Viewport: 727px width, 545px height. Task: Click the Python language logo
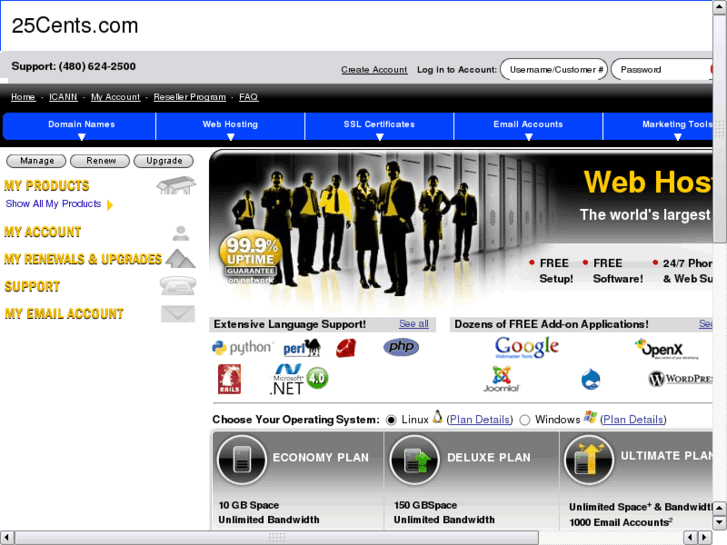(242, 347)
